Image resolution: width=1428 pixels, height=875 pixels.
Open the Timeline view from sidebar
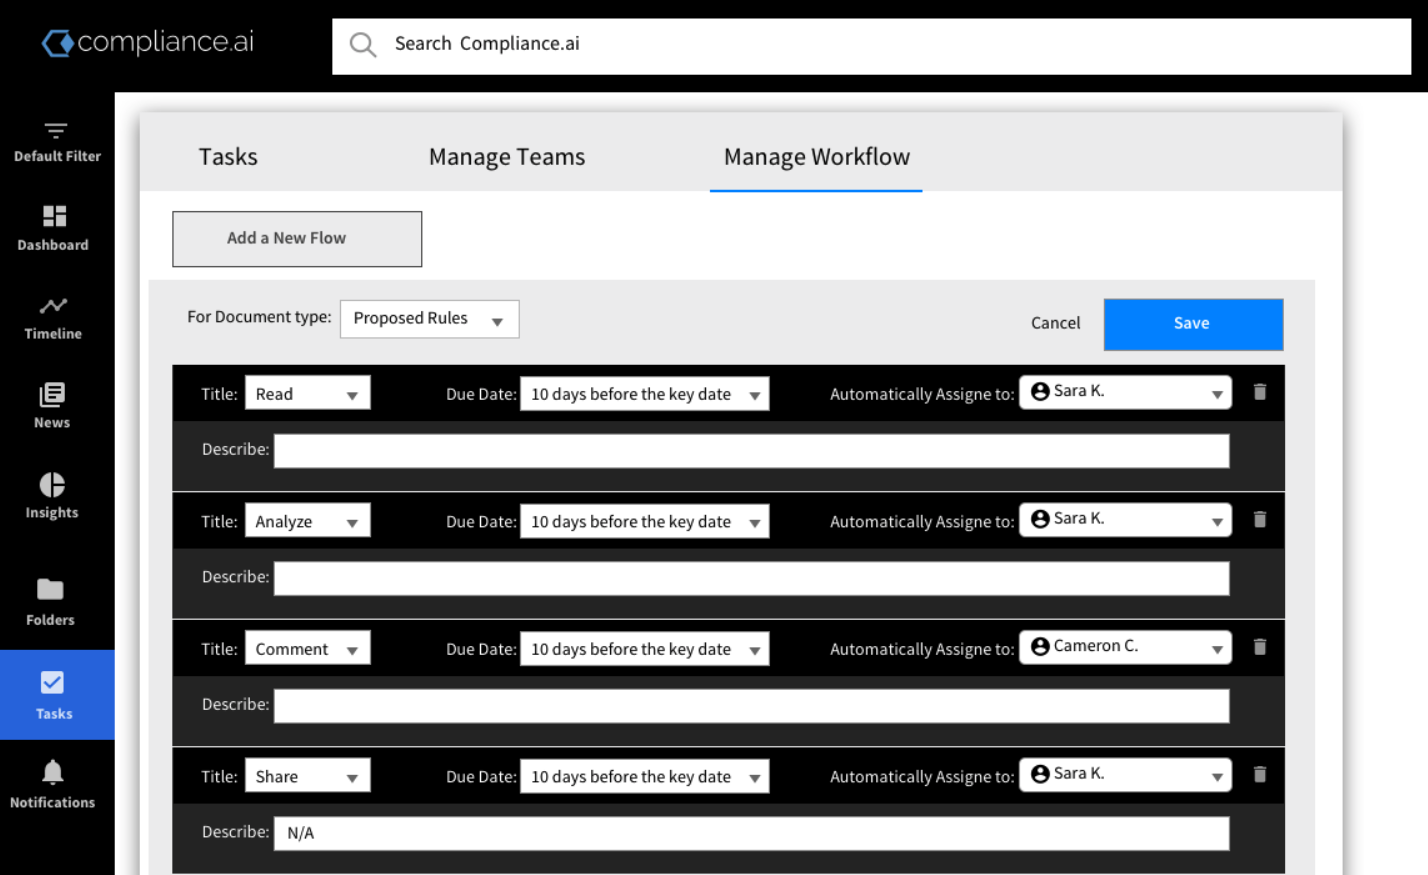(x=53, y=306)
